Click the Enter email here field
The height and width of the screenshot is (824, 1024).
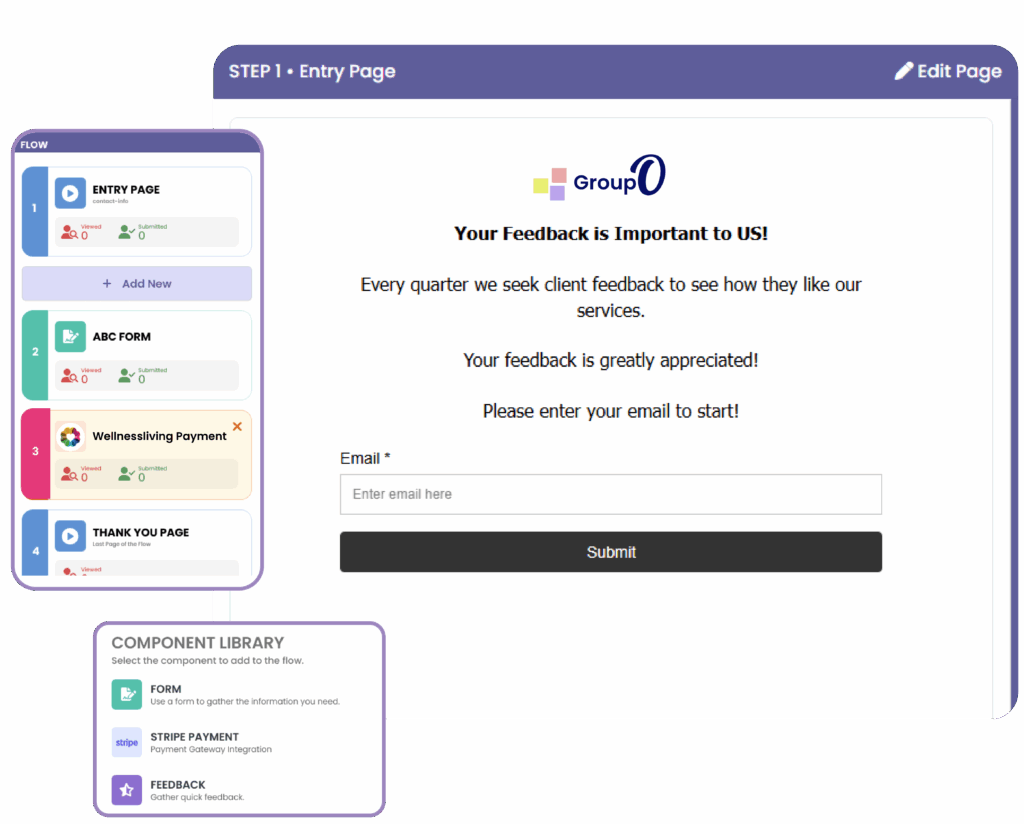click(610, 494)
